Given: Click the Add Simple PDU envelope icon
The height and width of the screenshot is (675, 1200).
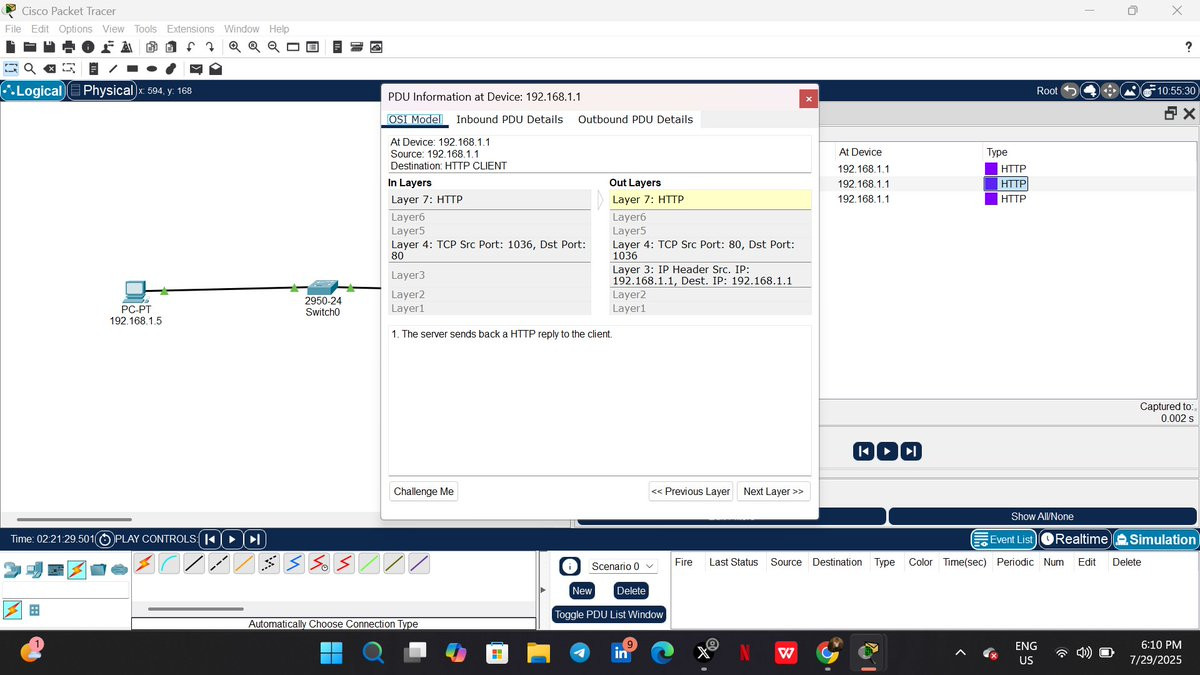Looking at the screenshot, I should (x=196, y=69).
